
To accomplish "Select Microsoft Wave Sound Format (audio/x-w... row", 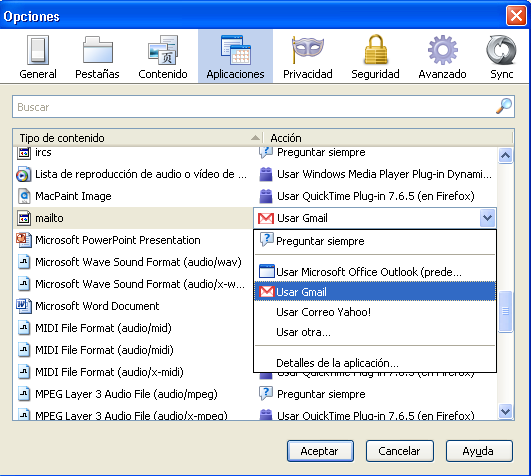I will [x=133, y=284].
